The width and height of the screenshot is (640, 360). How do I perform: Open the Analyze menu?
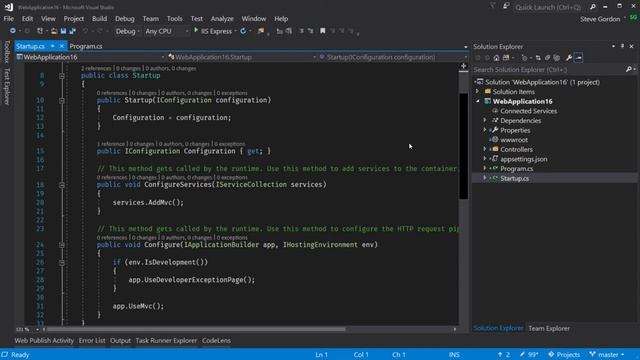point(222,19)
